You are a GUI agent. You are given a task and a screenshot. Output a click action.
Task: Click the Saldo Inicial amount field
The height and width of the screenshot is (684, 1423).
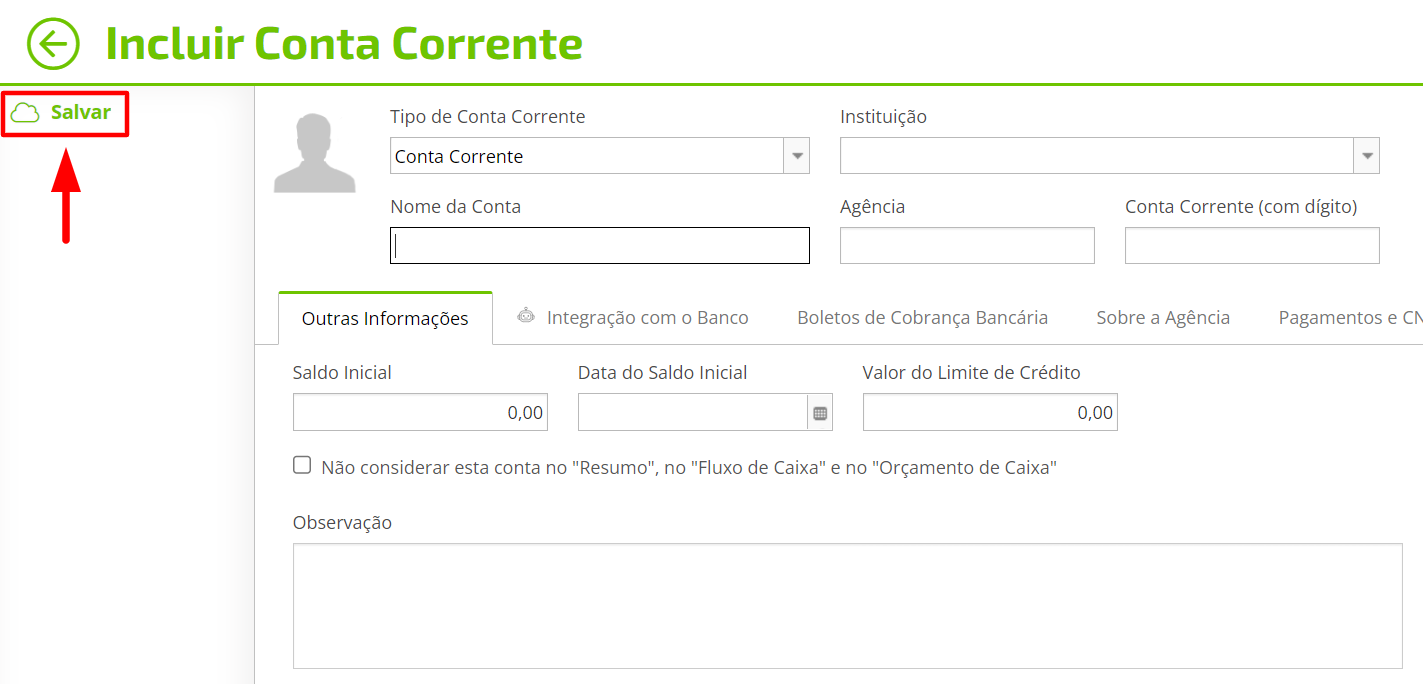click(420, 412)
